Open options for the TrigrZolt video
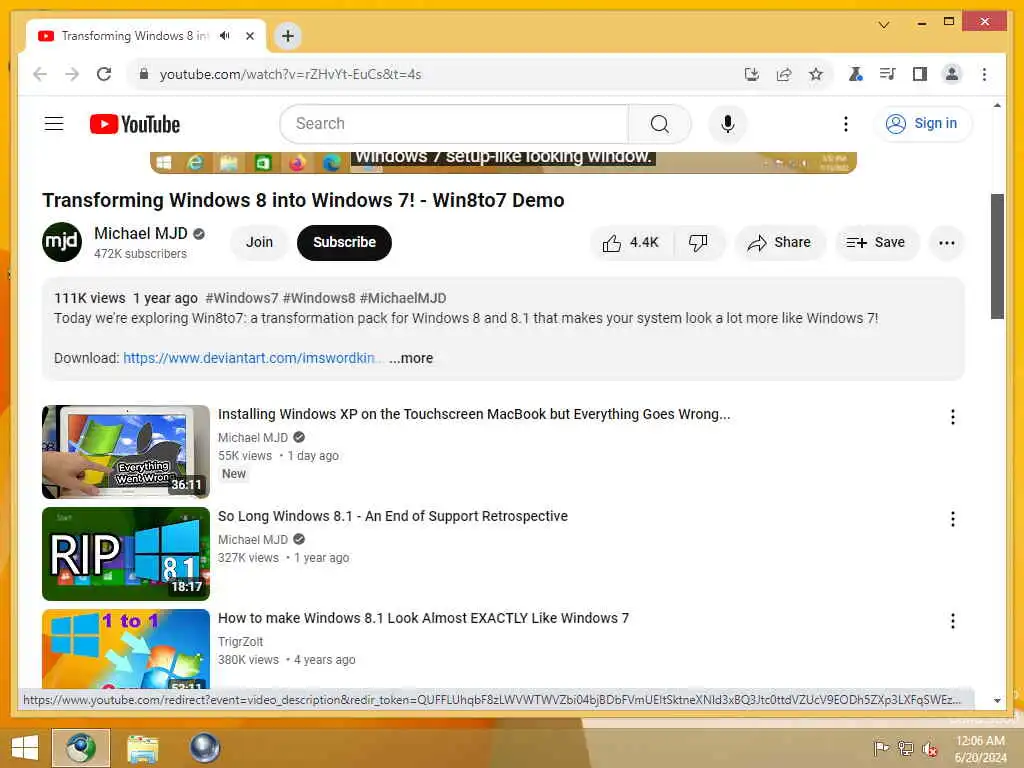 coord(953,620)
